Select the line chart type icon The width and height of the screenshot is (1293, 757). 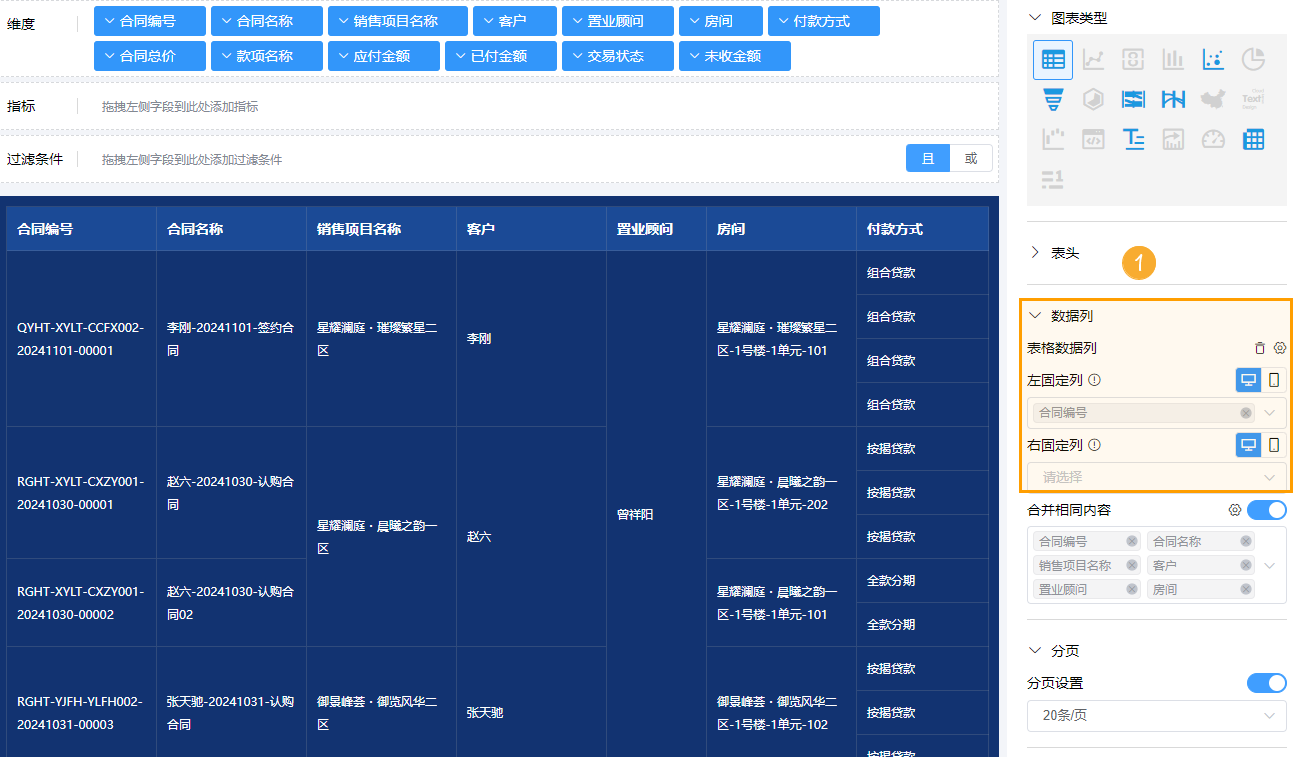(x=1093, y=59)
